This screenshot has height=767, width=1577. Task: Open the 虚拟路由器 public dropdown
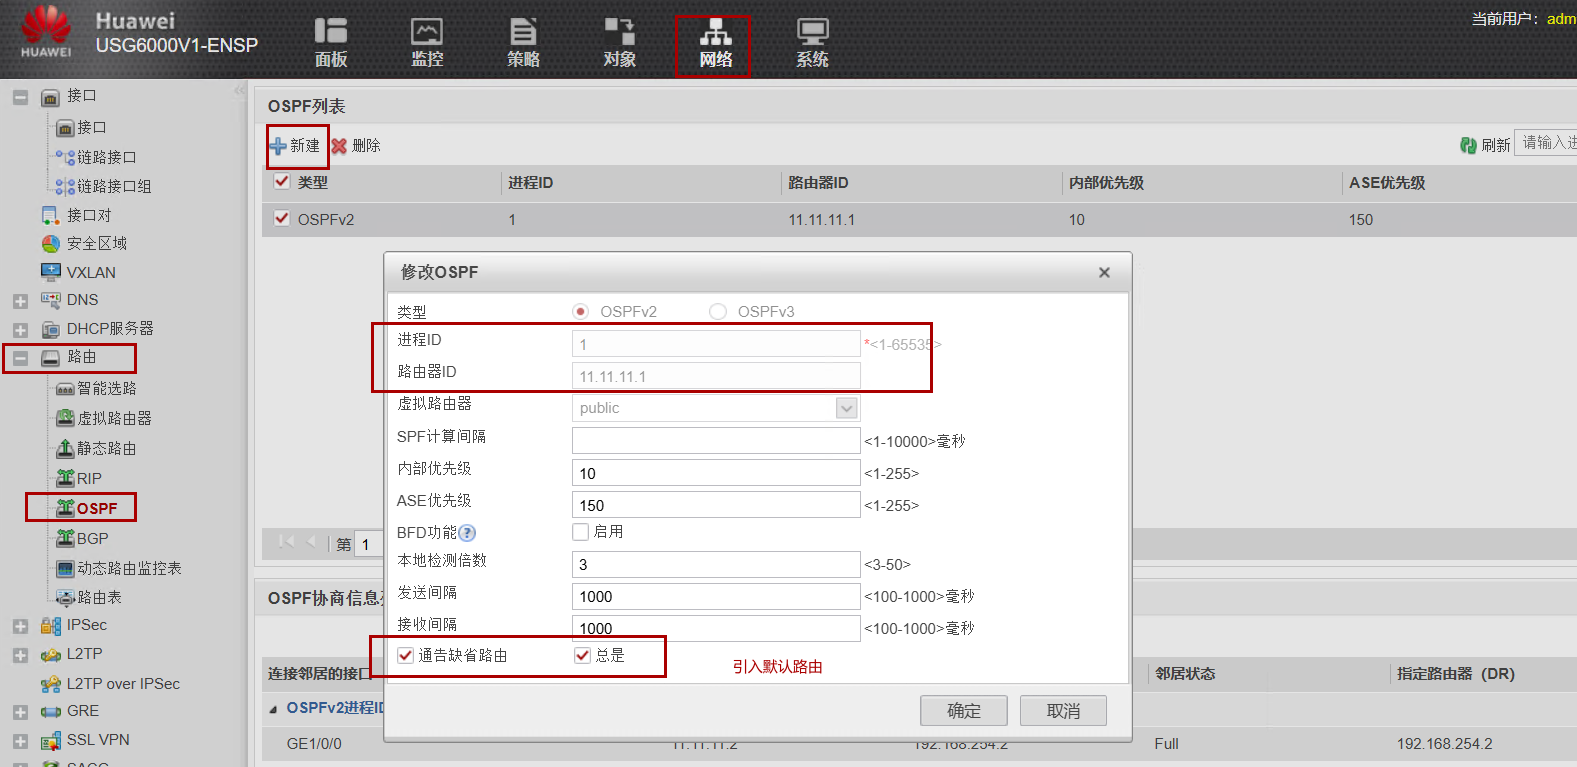click(x=846, y=408)
